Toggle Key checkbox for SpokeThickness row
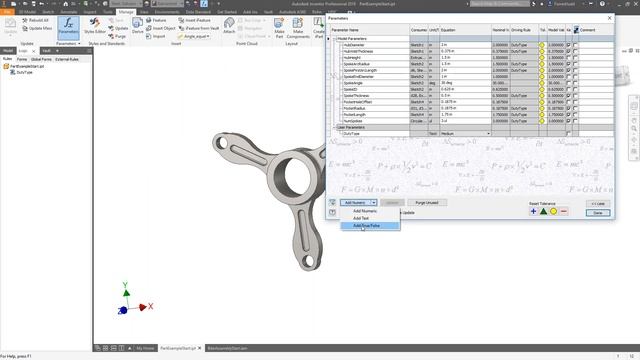Viewport: 640px width, 360px height. click(x=568, y=96)
